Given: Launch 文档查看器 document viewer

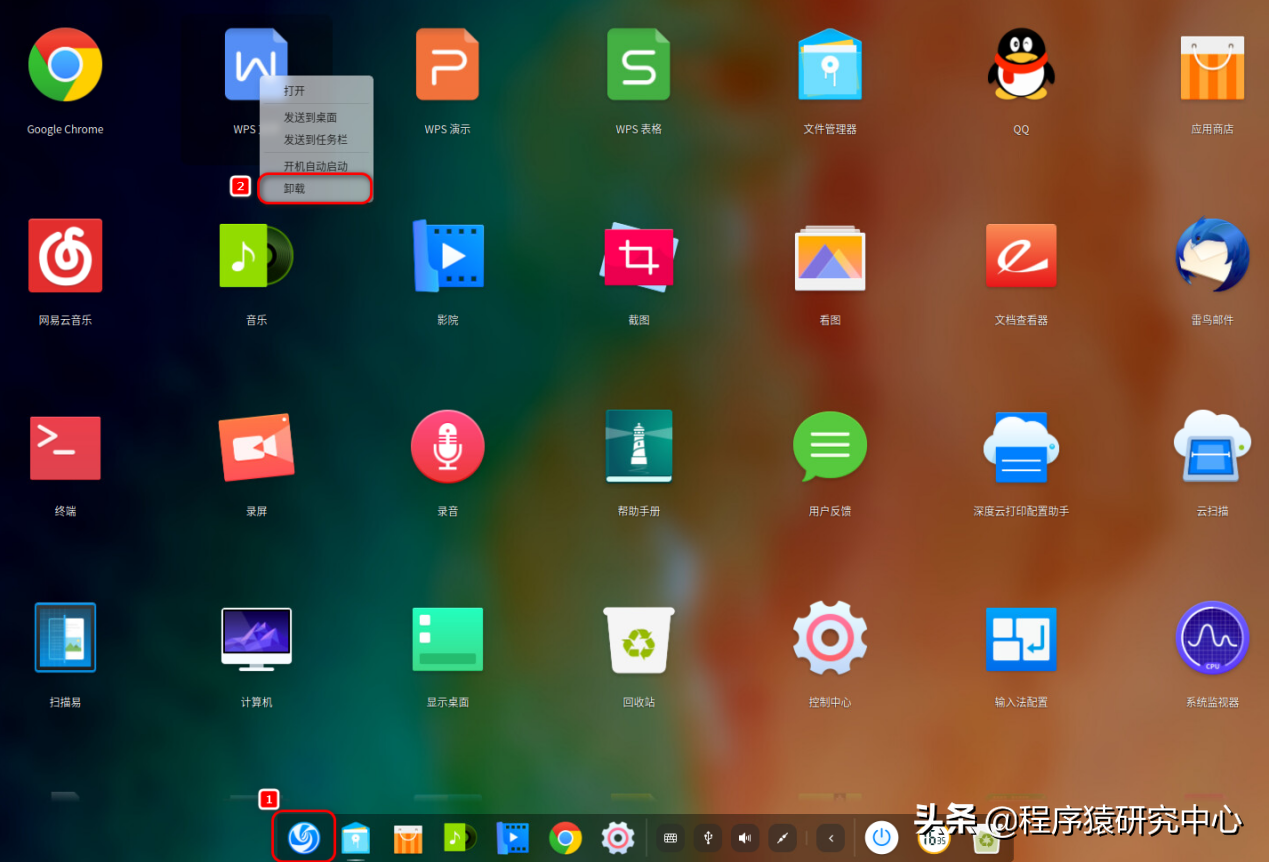Looking at the screenshot, I should (x=1021, y=255).
